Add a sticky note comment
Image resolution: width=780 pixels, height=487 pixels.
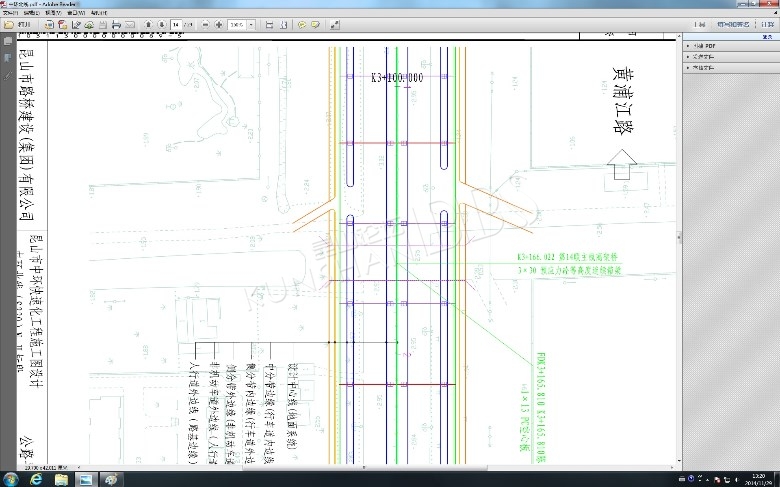click(x=301, y=24)
